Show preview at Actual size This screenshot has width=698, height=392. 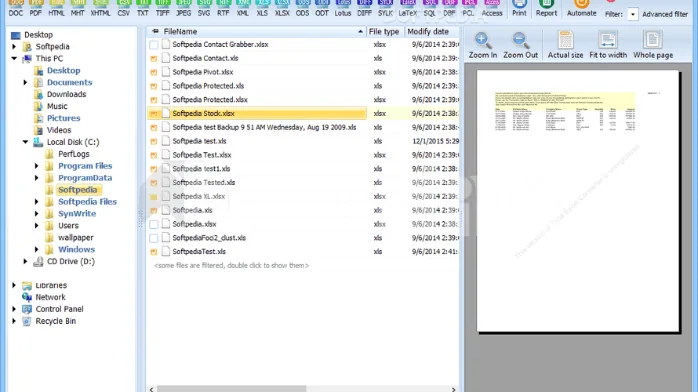[x=565, y=45]
